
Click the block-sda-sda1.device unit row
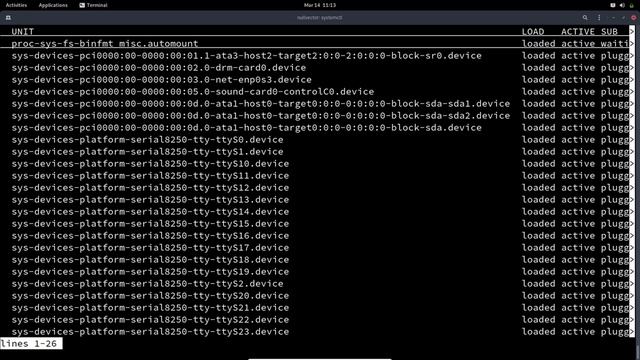coord(261,104)
